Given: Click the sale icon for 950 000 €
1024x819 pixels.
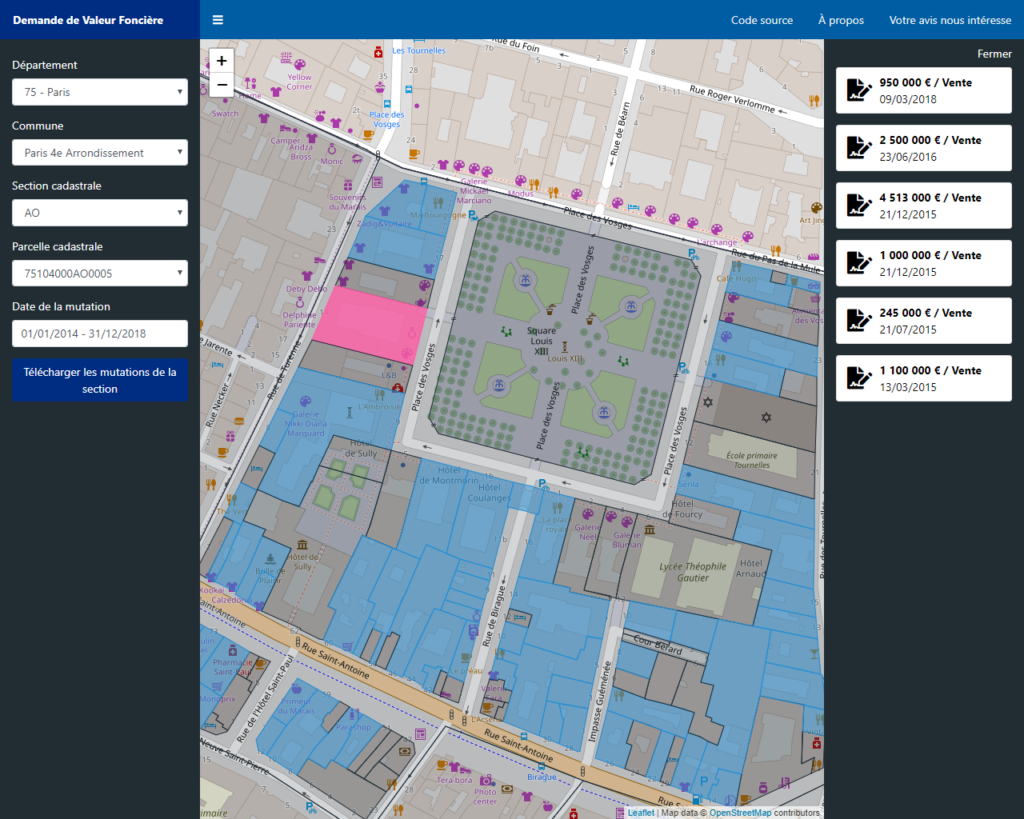Looking at the screenshot, I should coord(858,91).
